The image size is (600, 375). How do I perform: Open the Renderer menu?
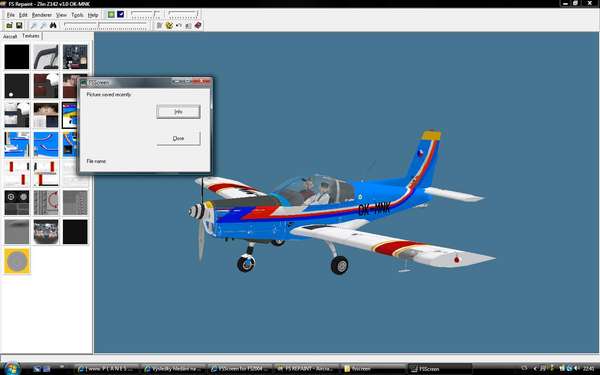(x=41, y=15)
